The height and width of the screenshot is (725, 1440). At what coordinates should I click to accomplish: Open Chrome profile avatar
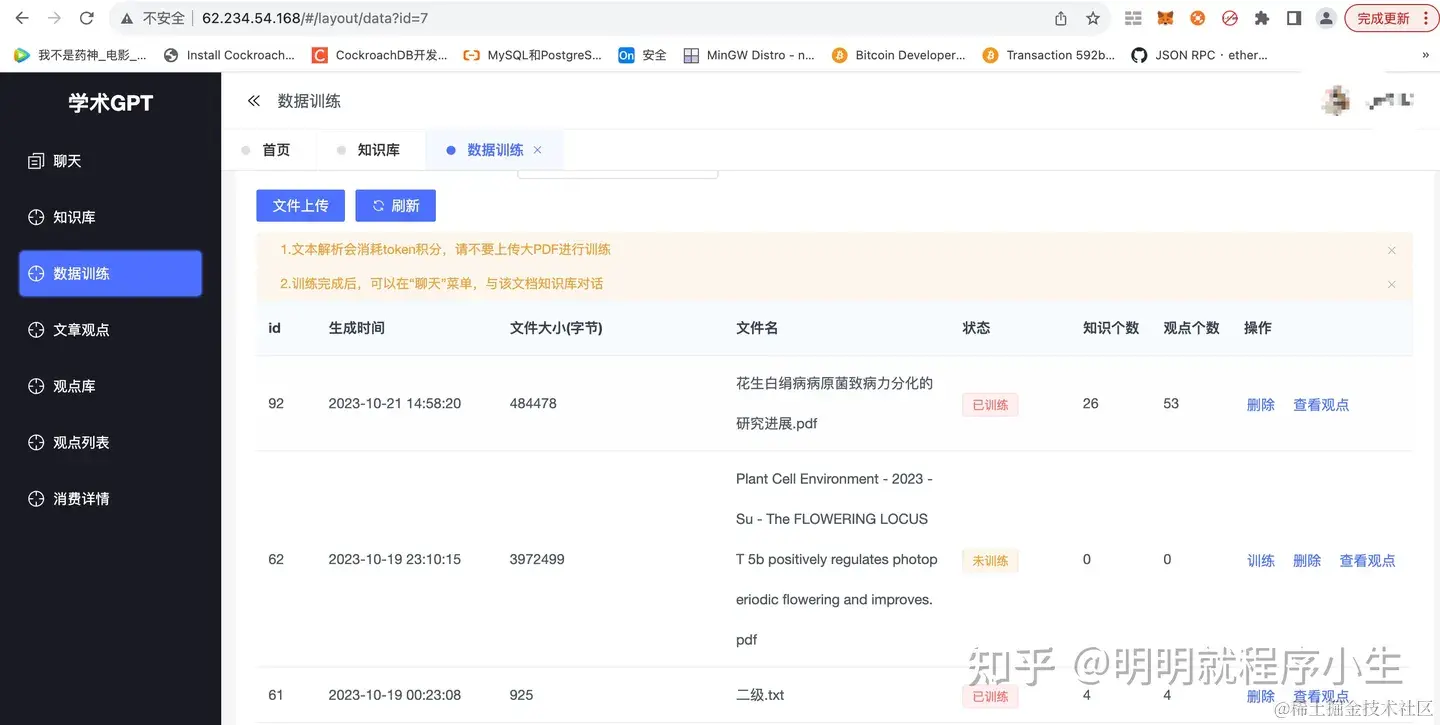click(x=1326, y=18)
